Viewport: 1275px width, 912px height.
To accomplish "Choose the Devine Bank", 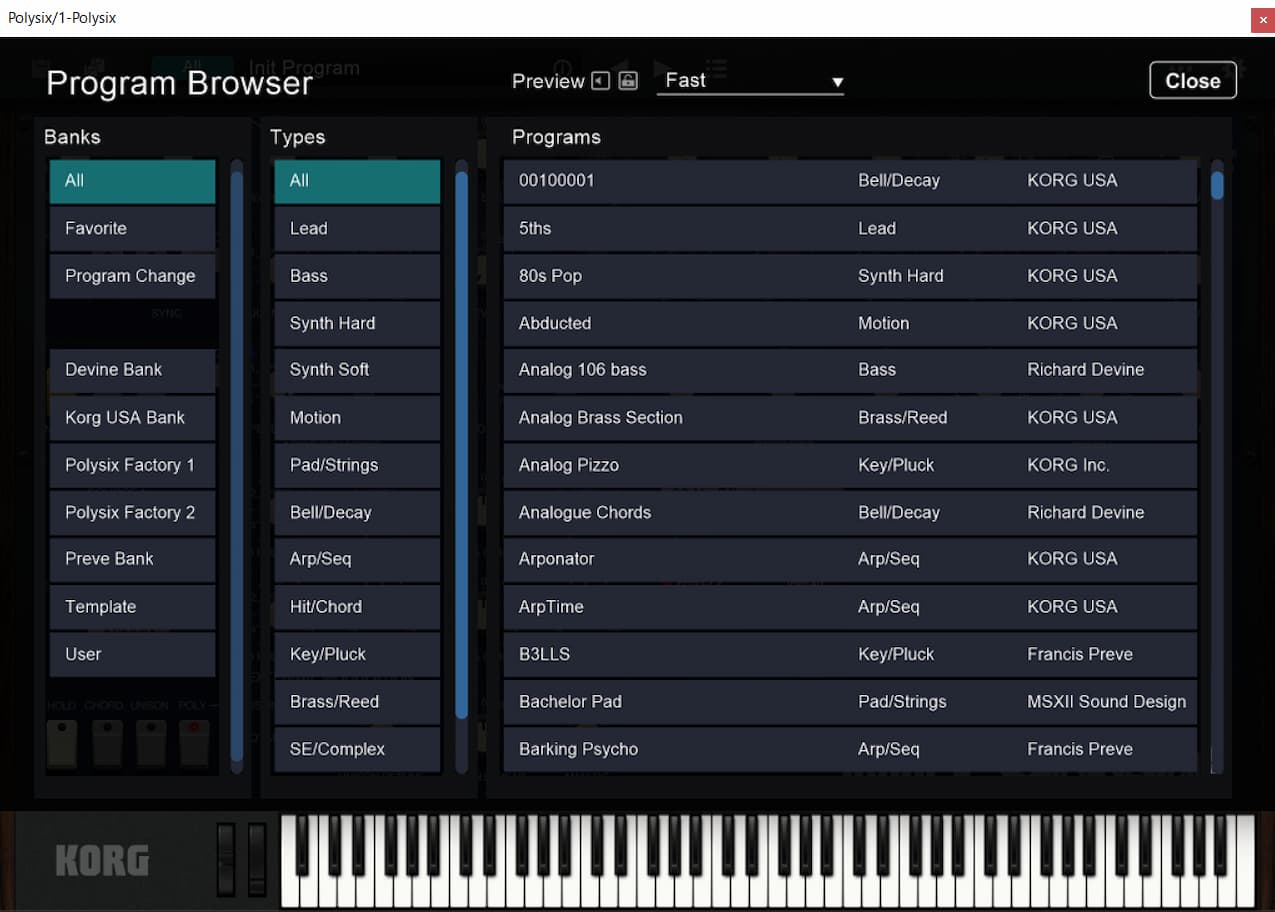I will point(133,370).
